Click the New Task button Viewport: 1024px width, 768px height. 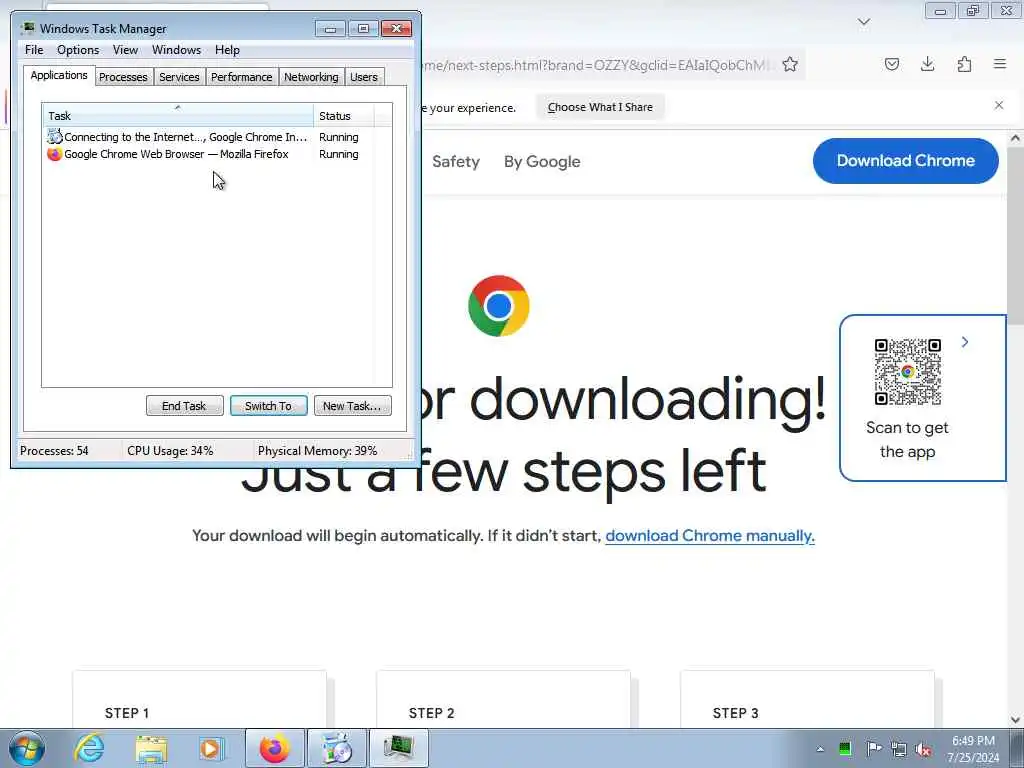tap(352, 406)
